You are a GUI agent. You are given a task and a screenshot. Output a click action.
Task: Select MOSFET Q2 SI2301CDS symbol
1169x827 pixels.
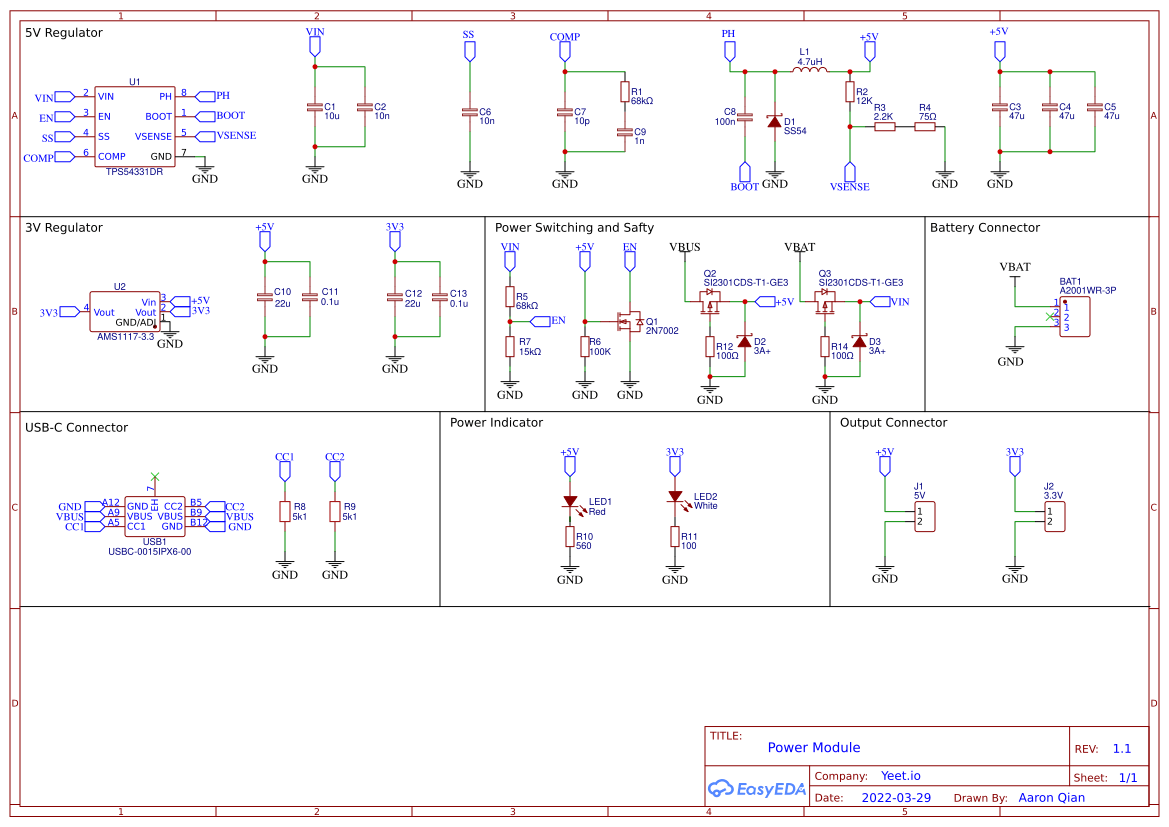tap(710, 301)
